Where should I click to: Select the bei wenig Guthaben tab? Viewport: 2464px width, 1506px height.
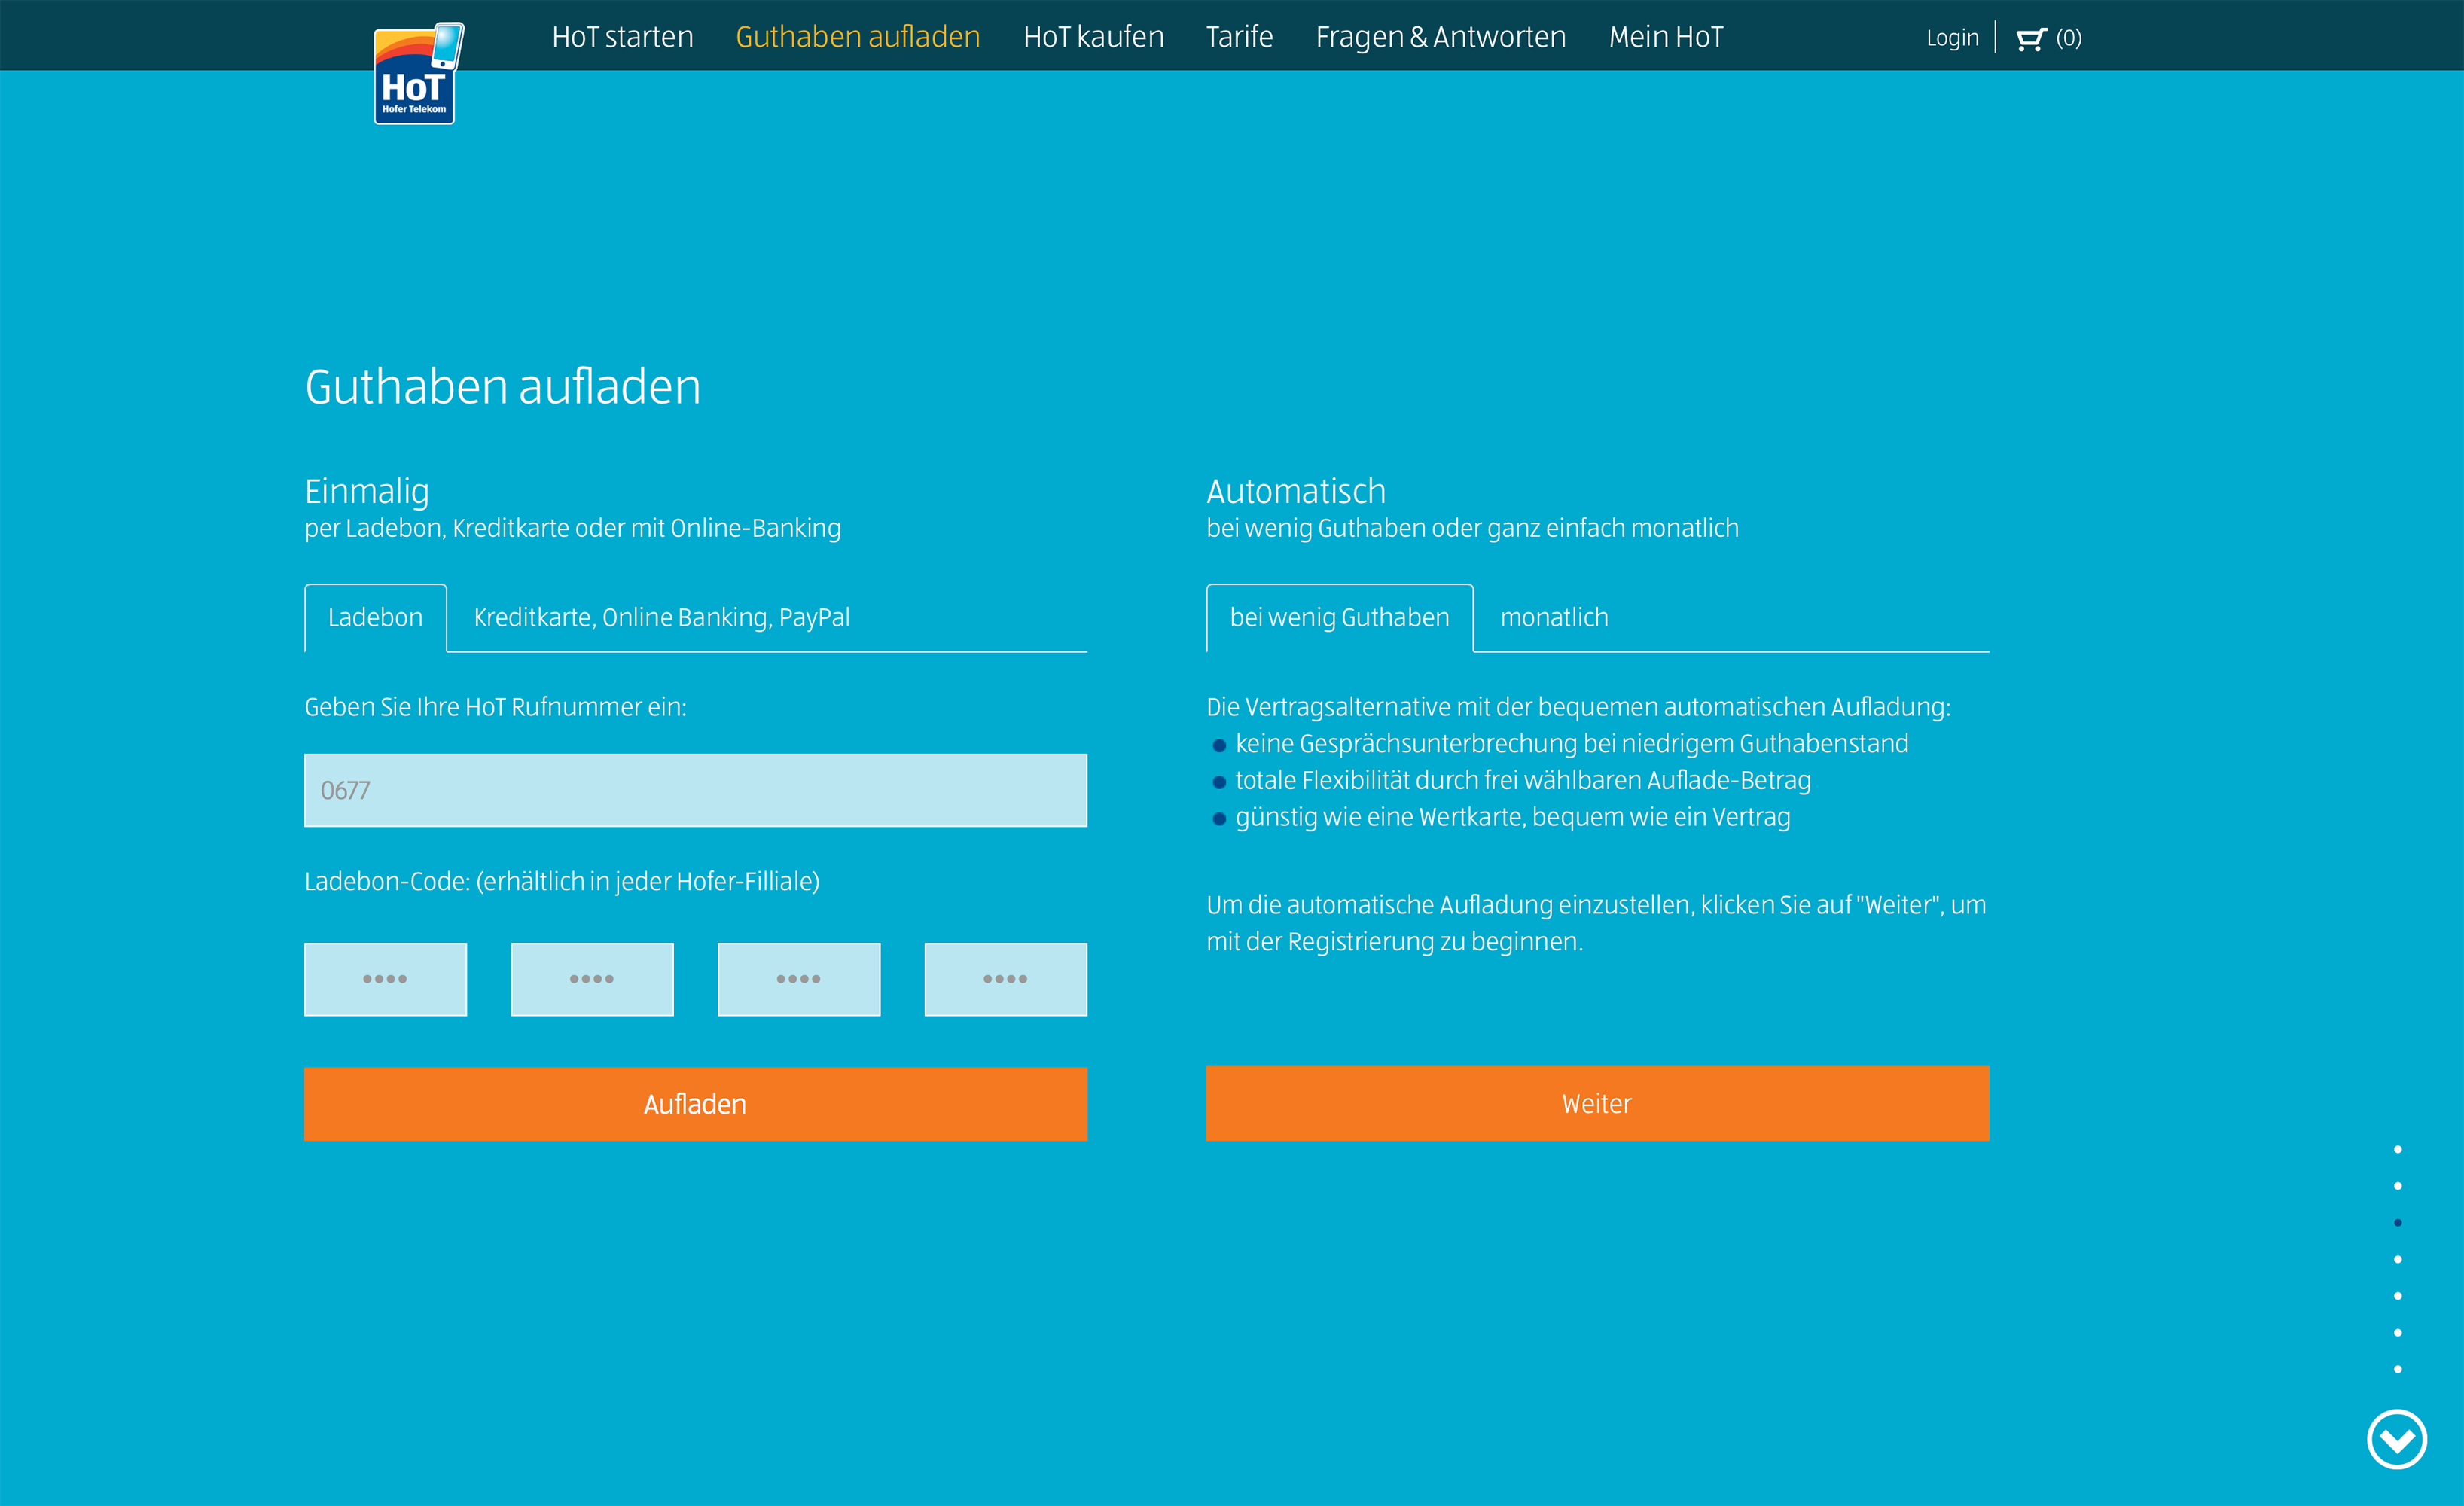point(1338,618)
